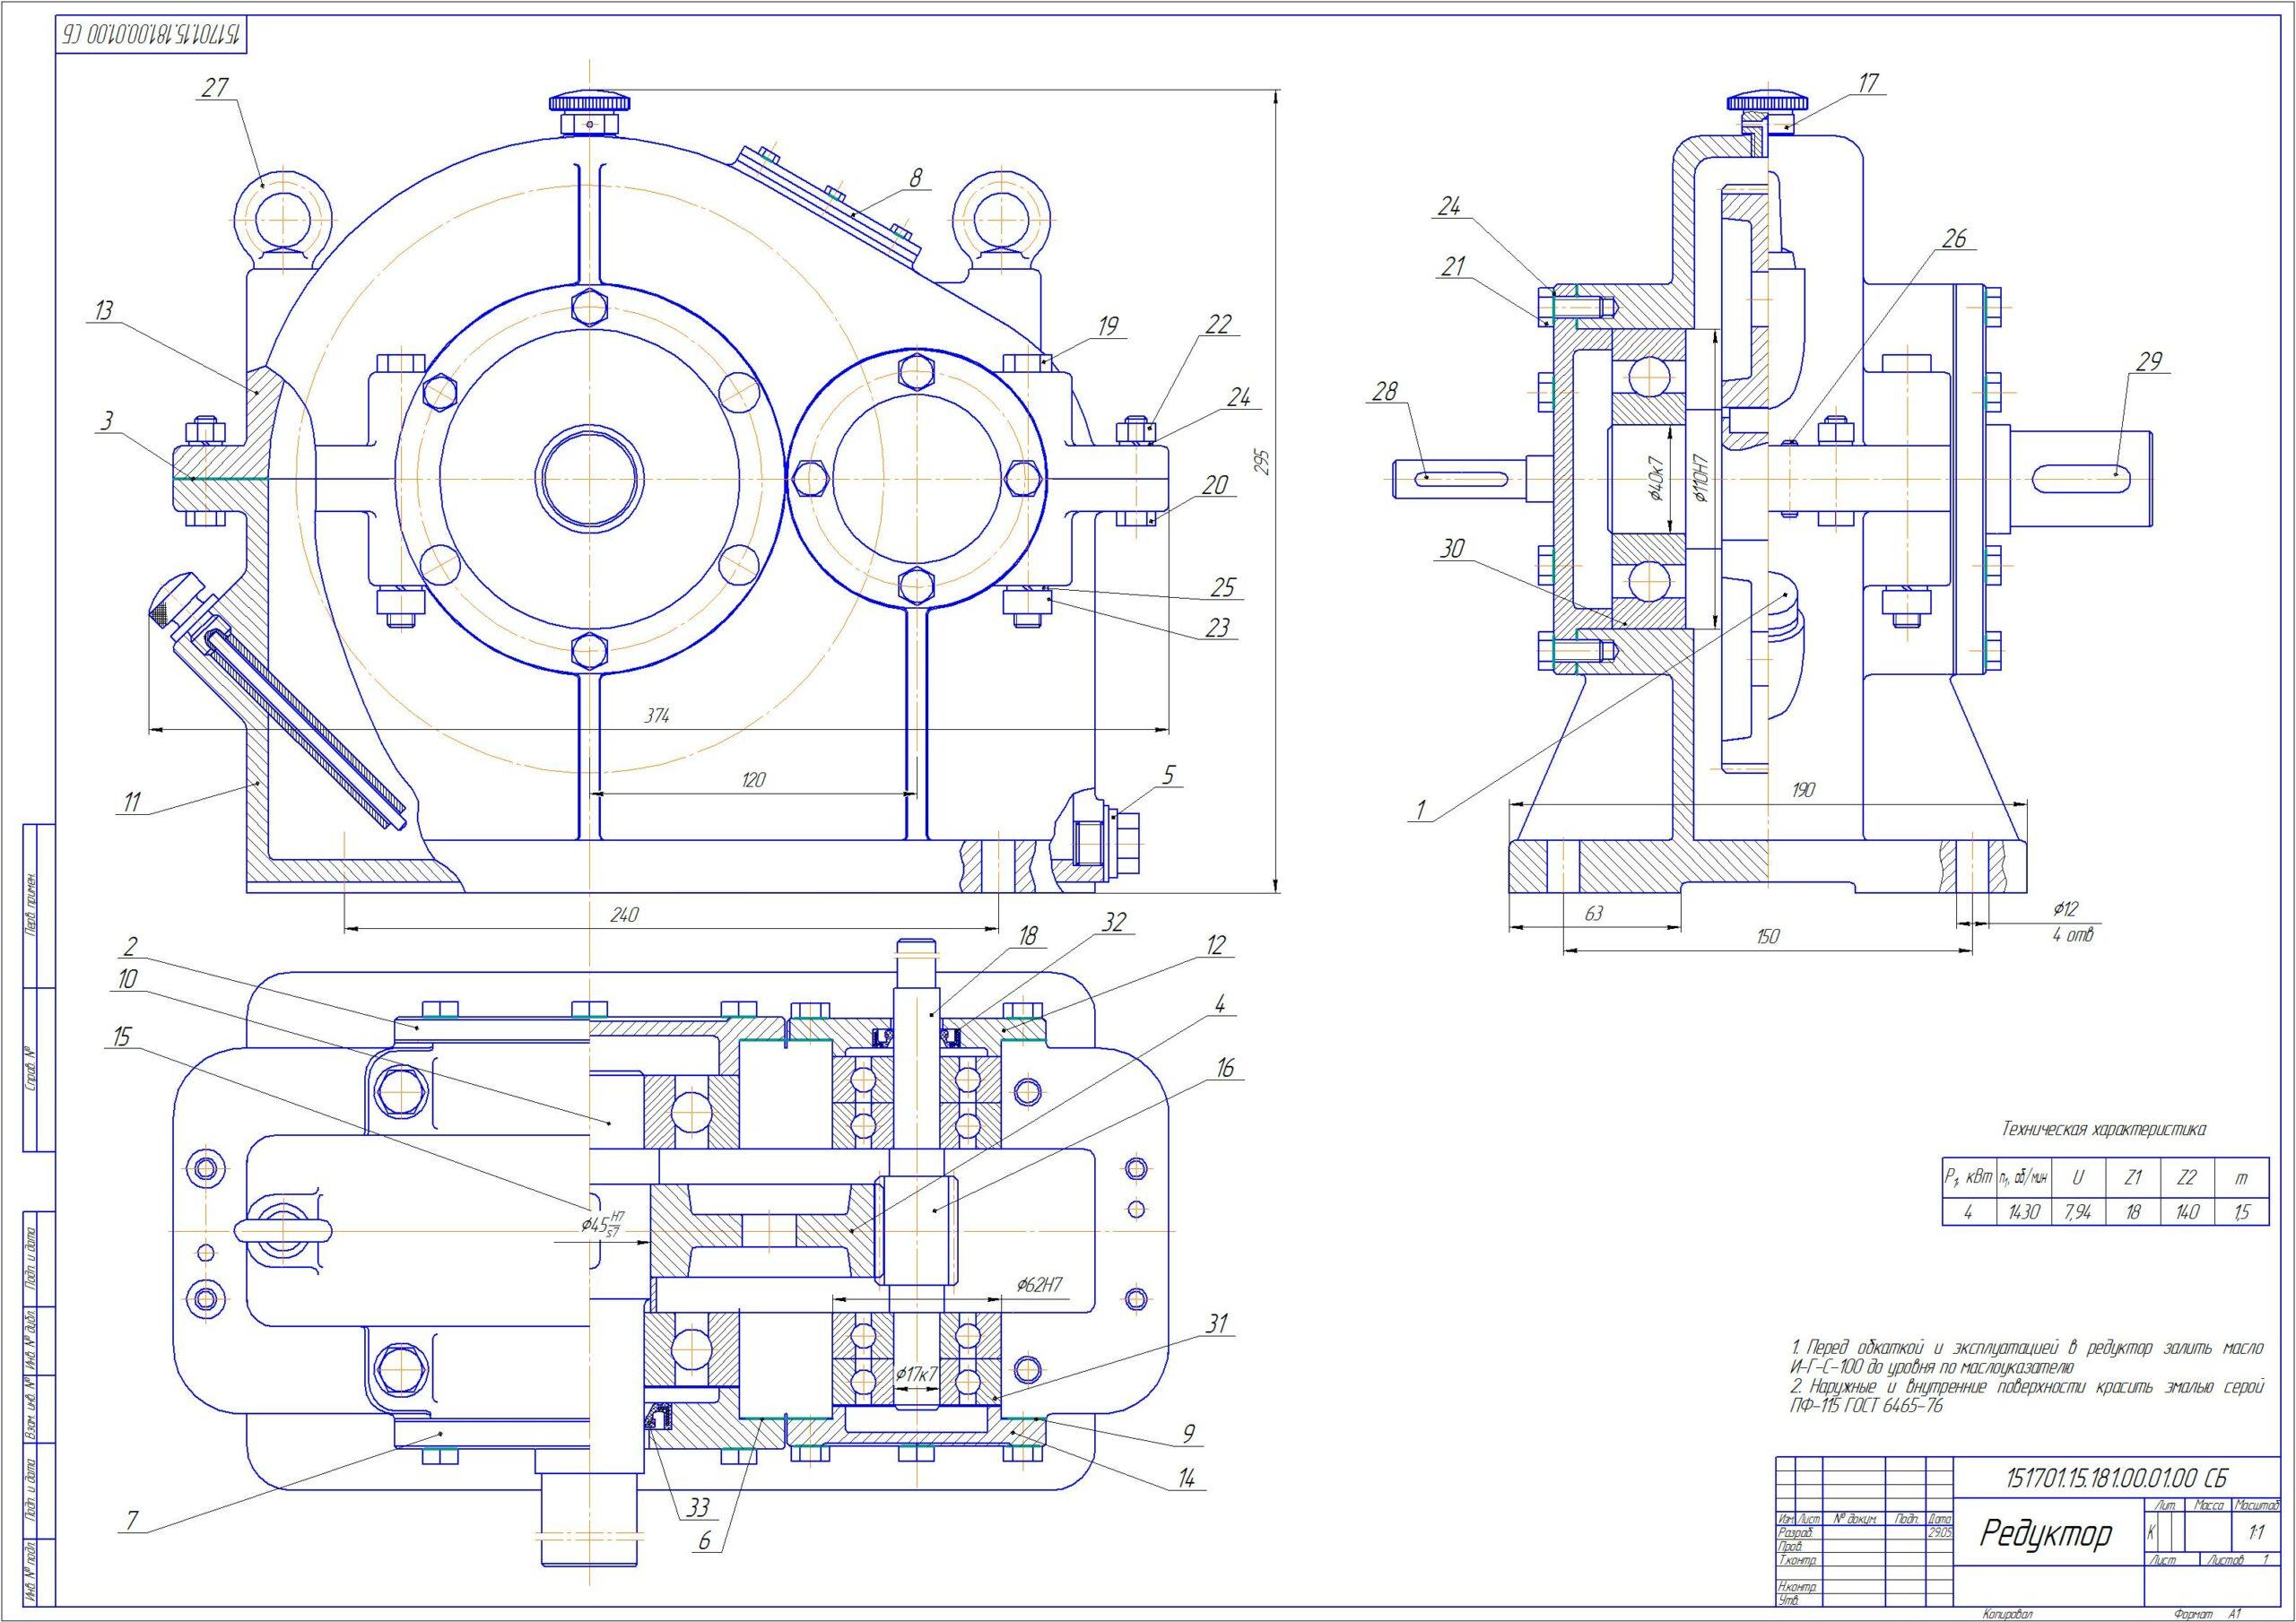
Task: Select the 374 overall width dimension
Action: 657,716
